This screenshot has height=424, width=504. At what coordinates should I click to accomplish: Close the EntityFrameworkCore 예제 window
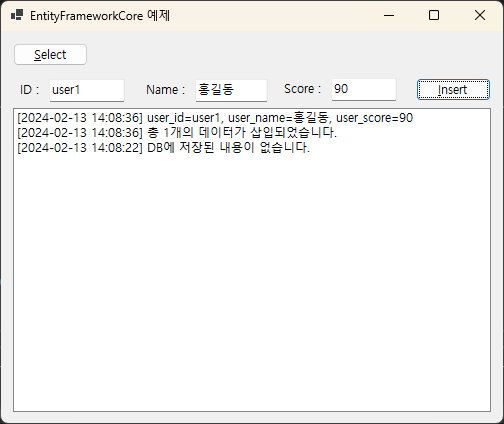coord(480,15)
